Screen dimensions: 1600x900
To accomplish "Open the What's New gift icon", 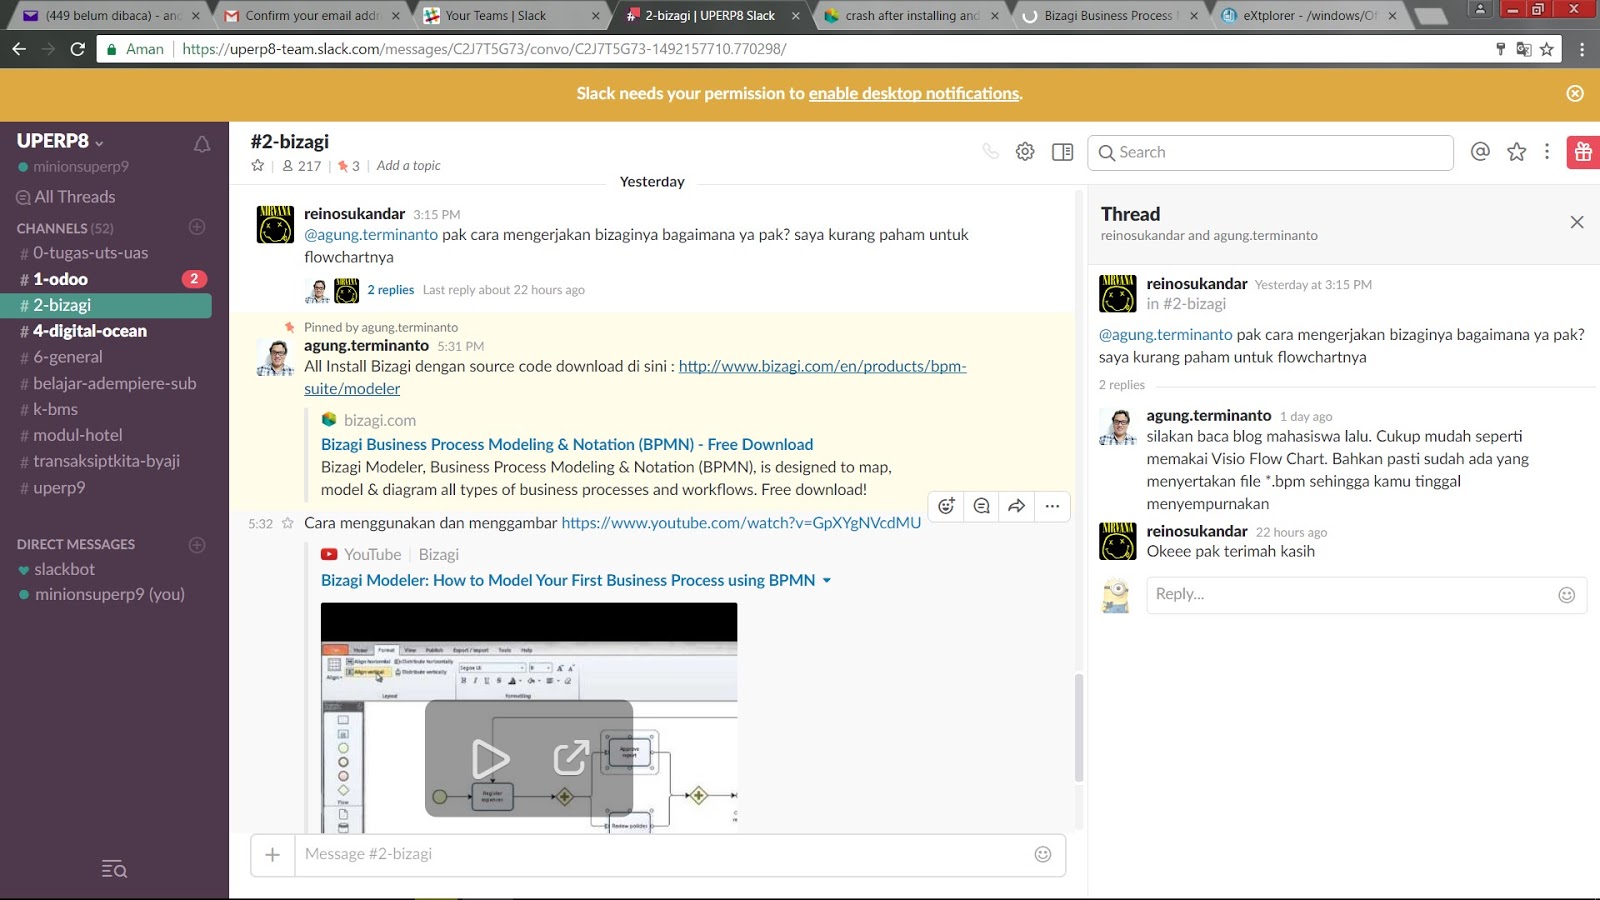I will 1583,152.
